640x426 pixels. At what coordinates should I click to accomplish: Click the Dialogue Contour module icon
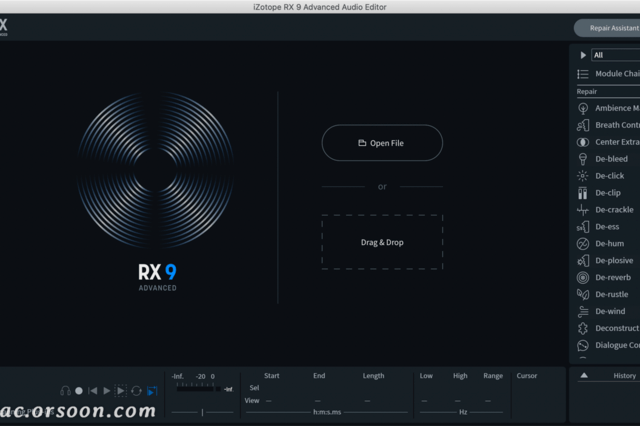(x=583, y=345)
